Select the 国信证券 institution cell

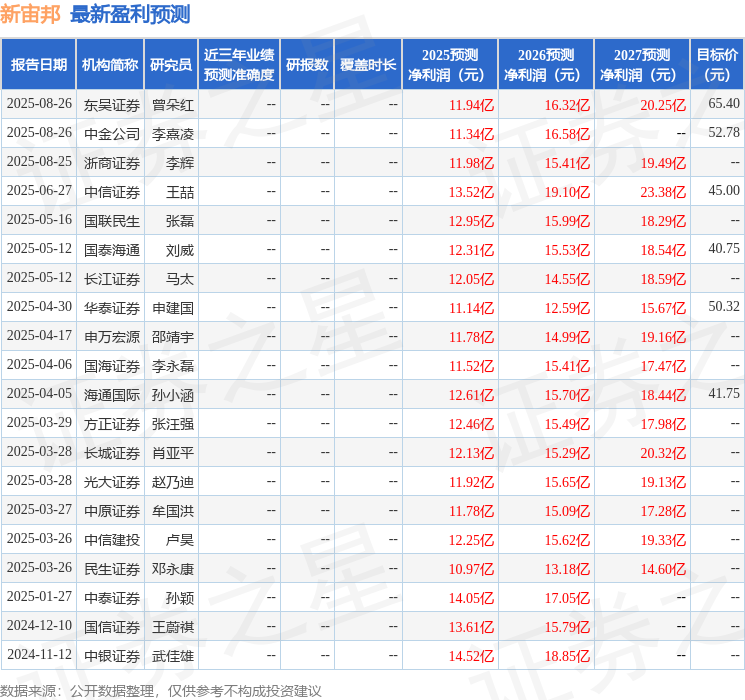pyautogui.click(x=112, y=627)
